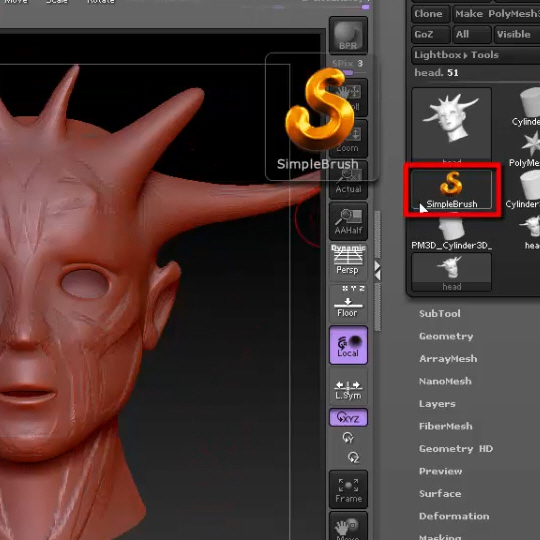Click Make PolyMesh3D button
This screenshot has height=540, width=540.
tap(496, 14)
